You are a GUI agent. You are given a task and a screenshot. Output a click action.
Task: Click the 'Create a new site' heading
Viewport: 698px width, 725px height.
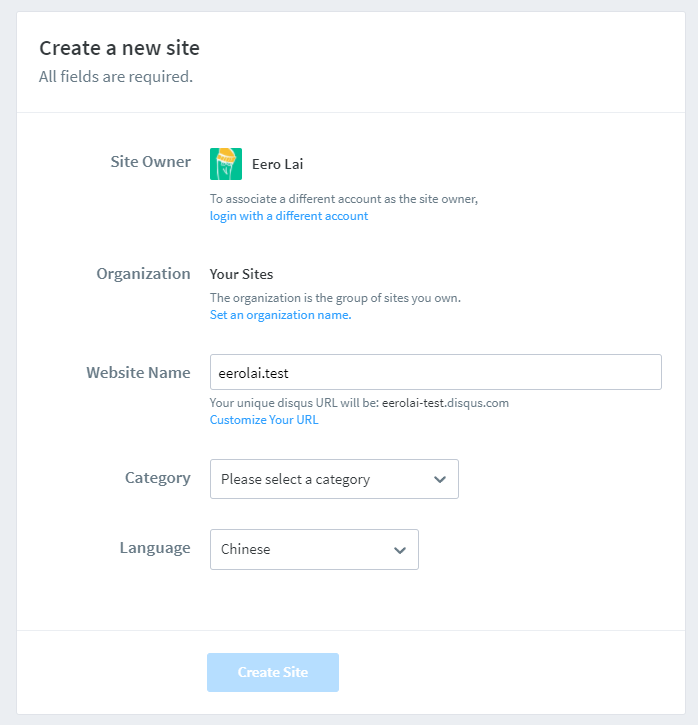tap(119, 48)
